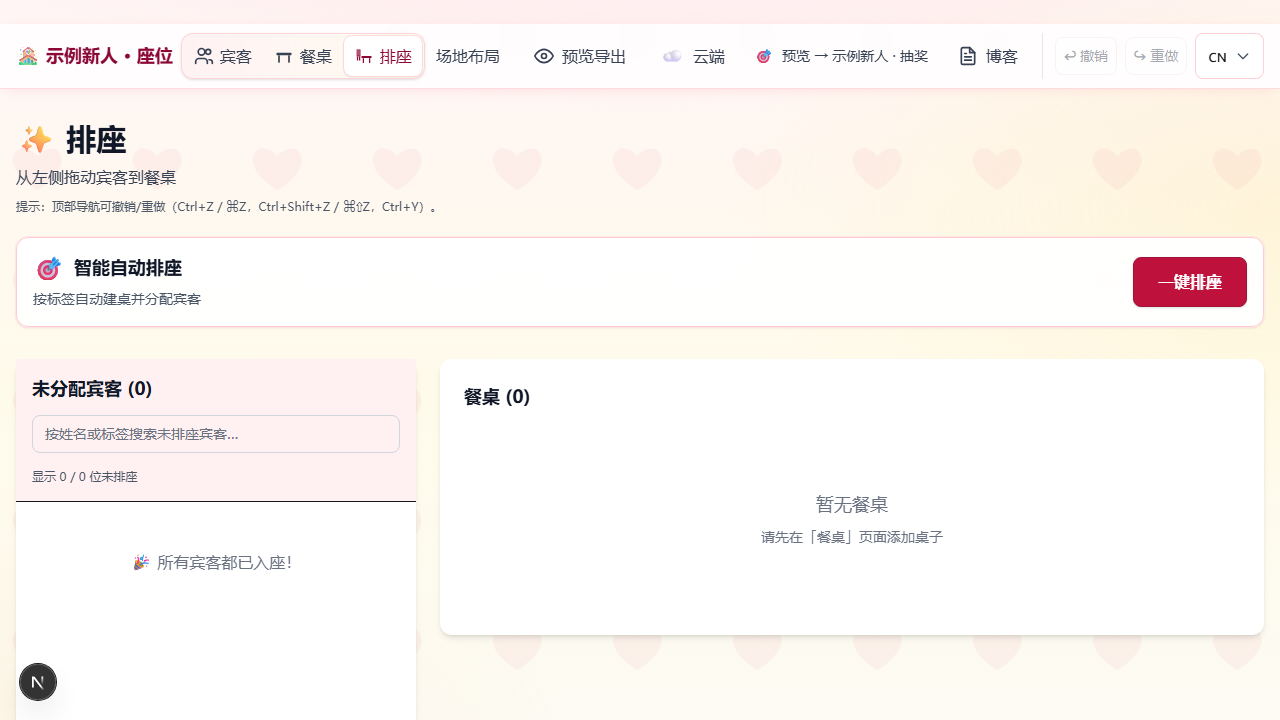Click the 一键排座 auto-seat button
1280x720 pixels.
(1189, 282)
